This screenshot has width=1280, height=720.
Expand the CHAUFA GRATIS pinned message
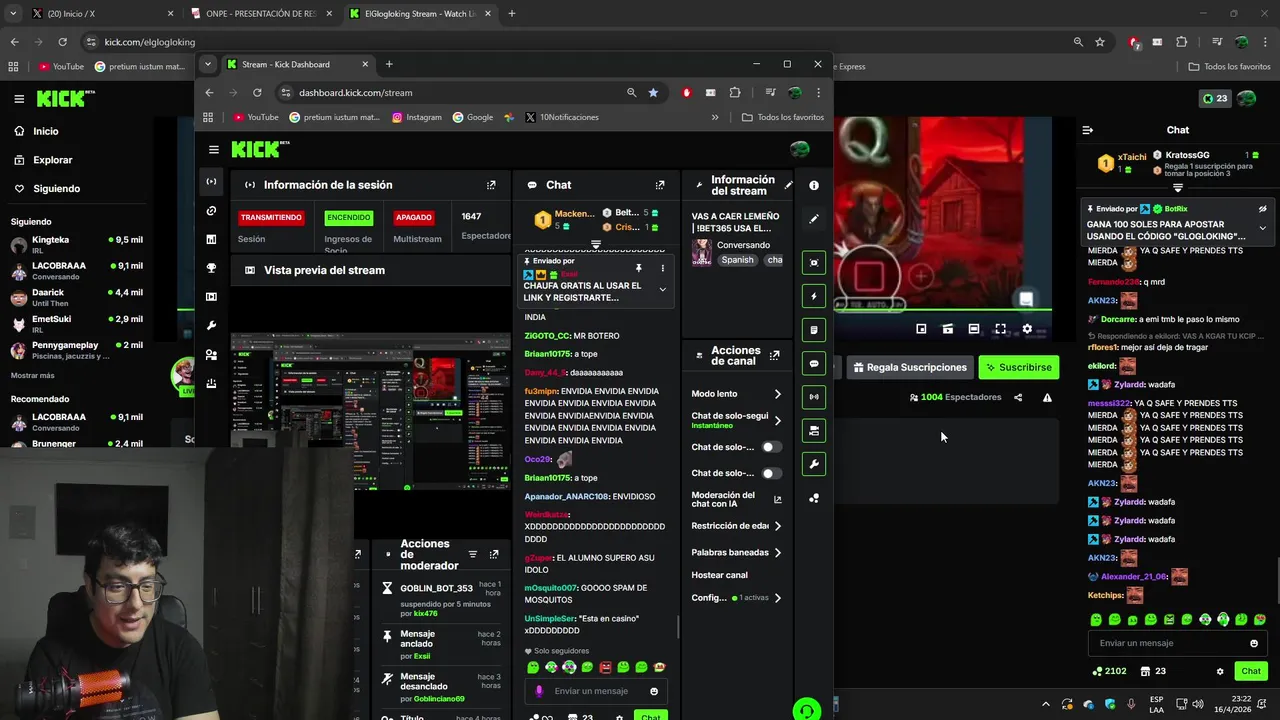pyautogui.click(x=662, y=289)
